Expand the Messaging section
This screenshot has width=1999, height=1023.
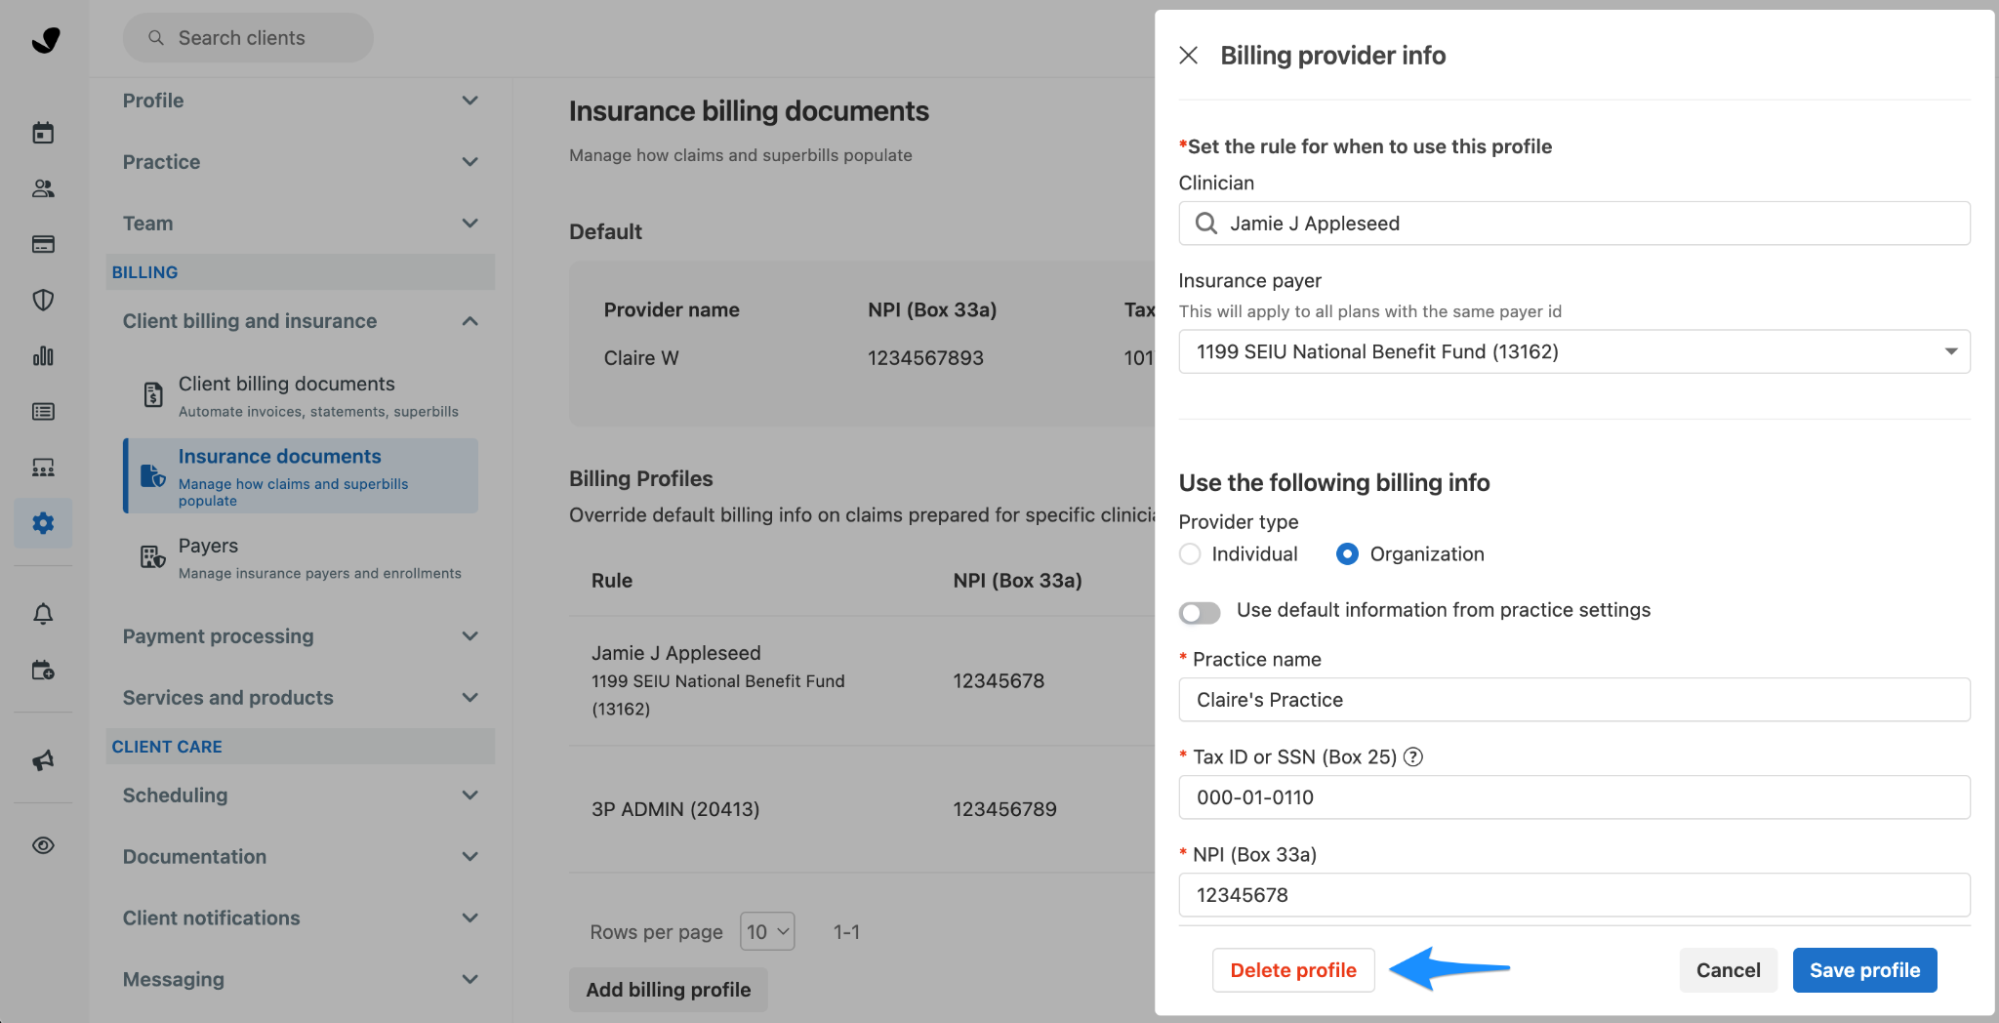tap(300, 980)
